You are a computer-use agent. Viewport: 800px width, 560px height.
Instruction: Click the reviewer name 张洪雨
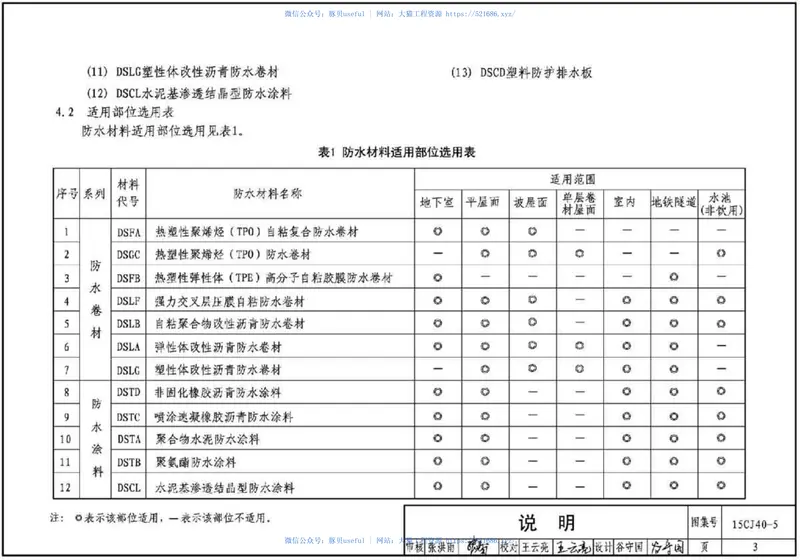tap(441, 548)
